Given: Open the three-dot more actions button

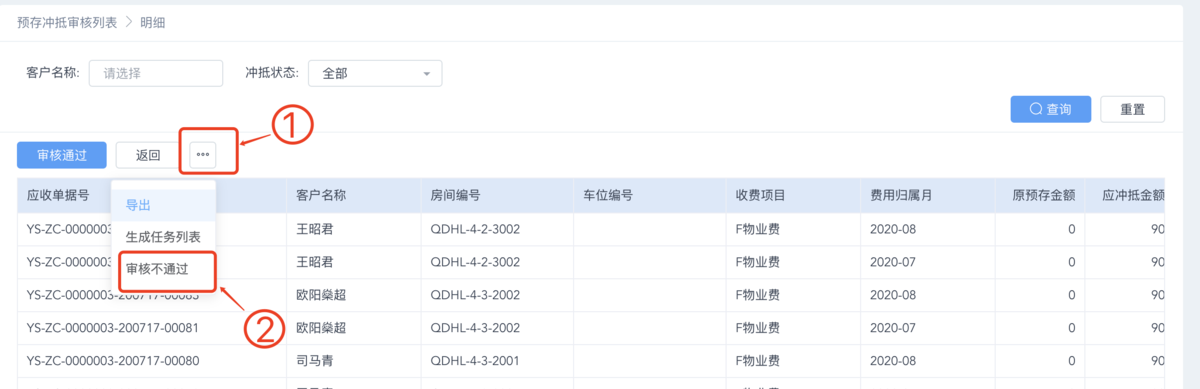Looking at the screenshot, I should pyautogui.click(x=203, y=155).
